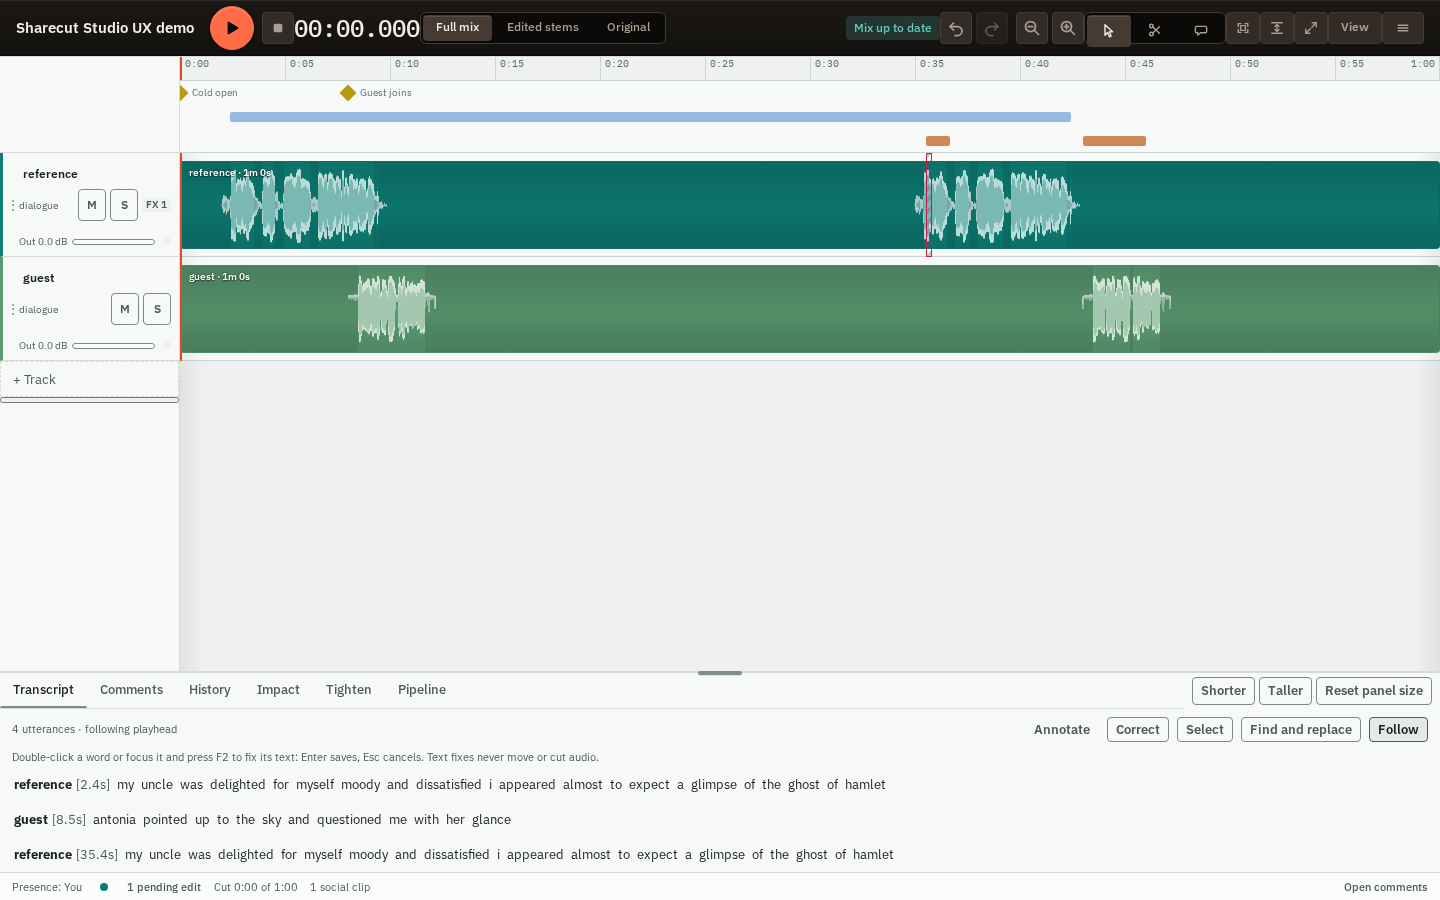Click the fit-to-selection frame icon
1440x900 pixels.
1243,28
